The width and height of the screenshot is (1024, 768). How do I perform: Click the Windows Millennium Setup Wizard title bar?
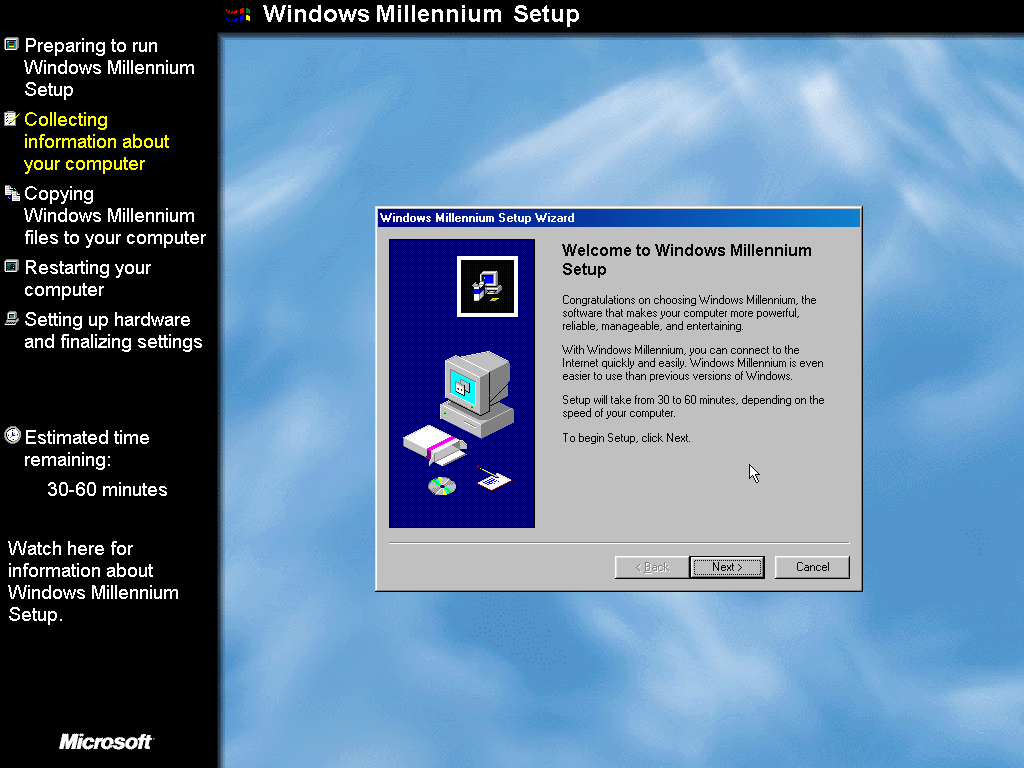(618, 217)
